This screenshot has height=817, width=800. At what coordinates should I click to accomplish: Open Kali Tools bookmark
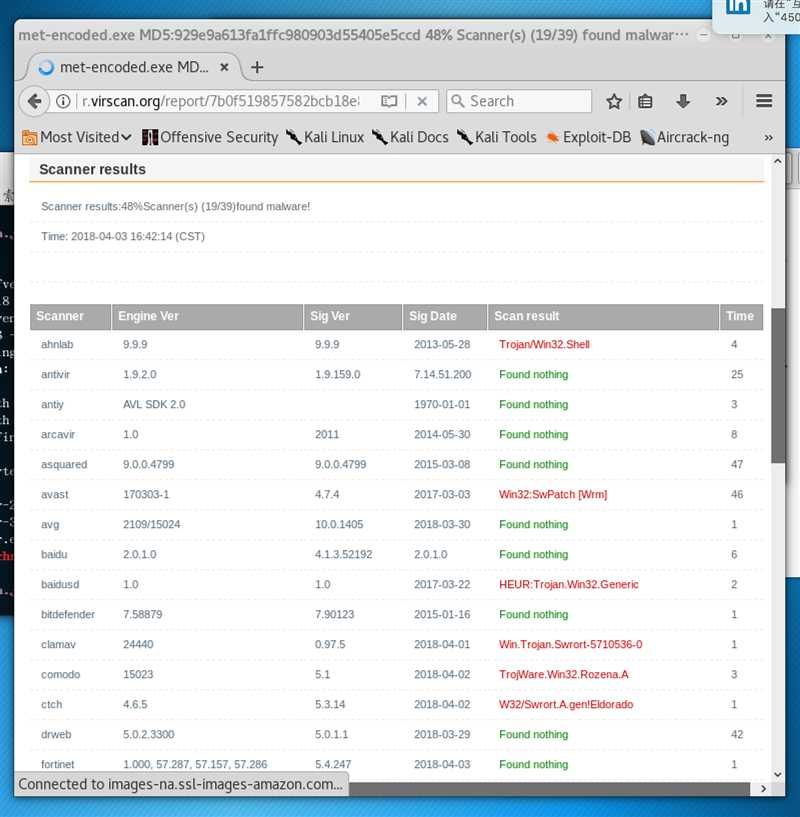pos(497,137)
